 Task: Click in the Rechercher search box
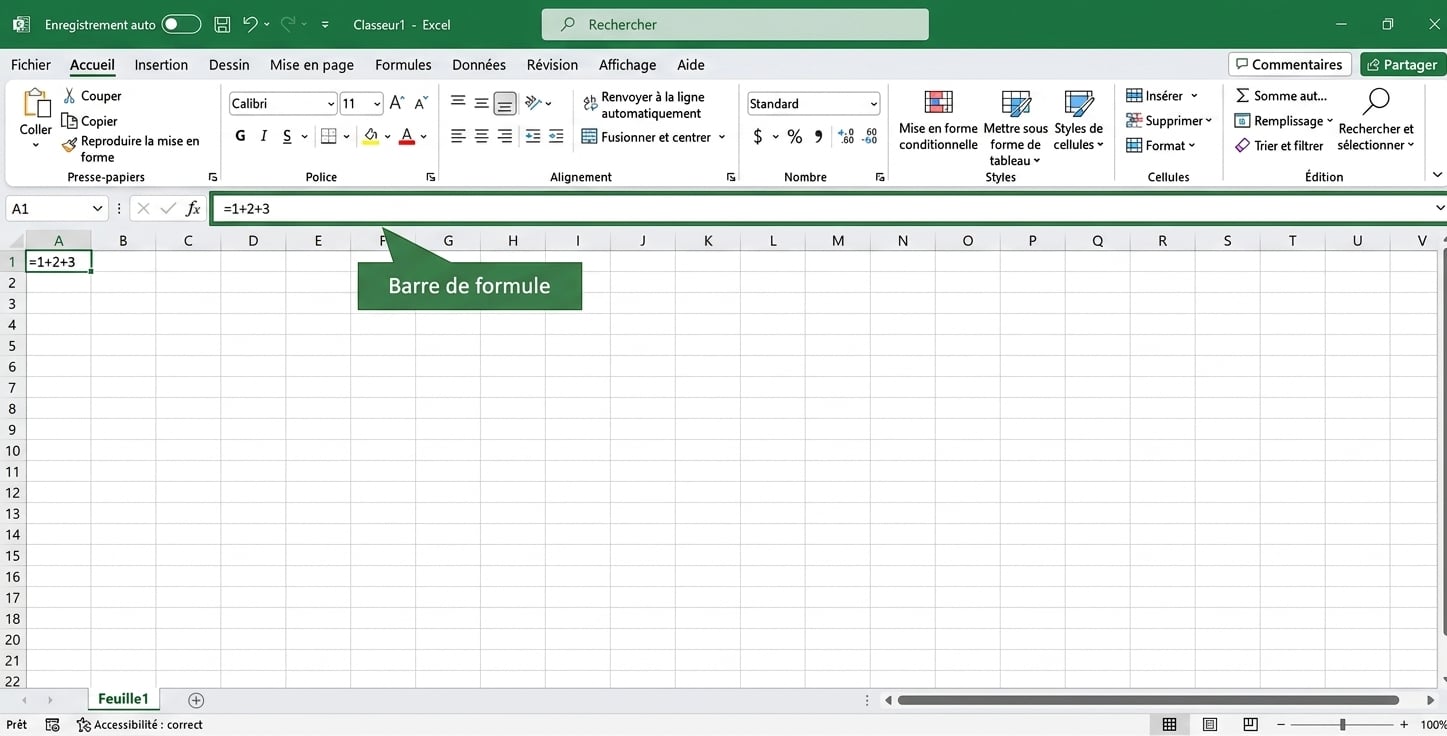(x=735, y=25)
